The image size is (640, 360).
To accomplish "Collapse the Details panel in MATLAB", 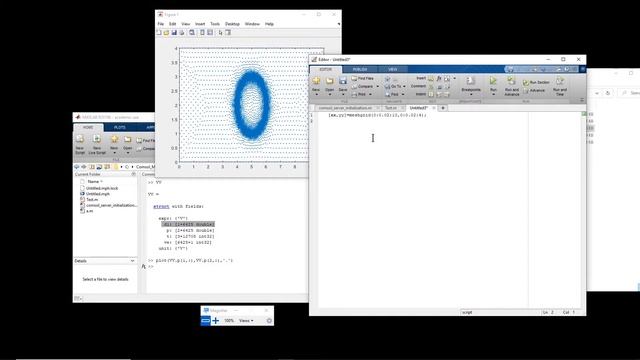I will click(132, 261).
